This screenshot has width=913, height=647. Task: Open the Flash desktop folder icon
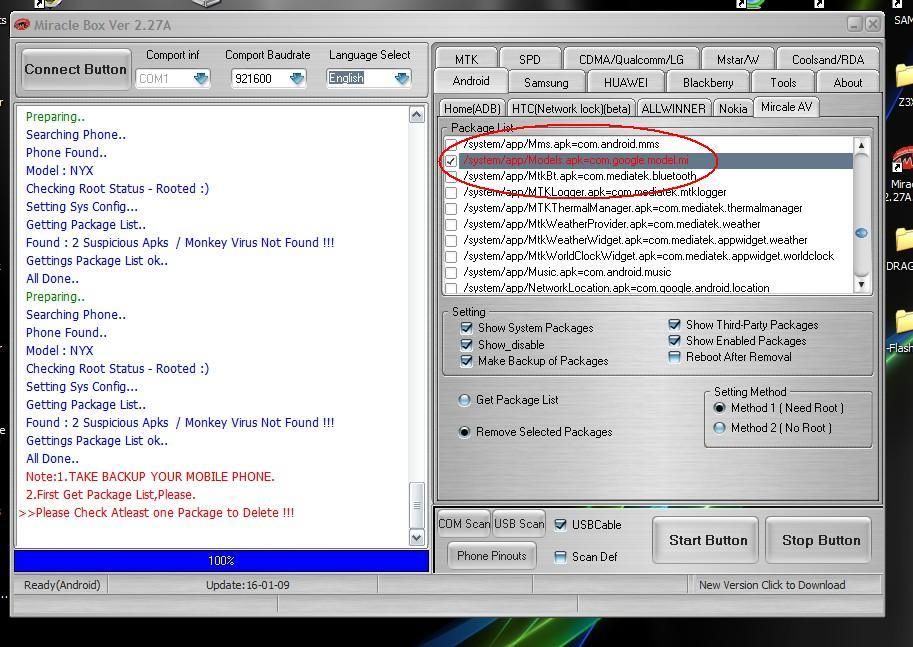[904, 322]
